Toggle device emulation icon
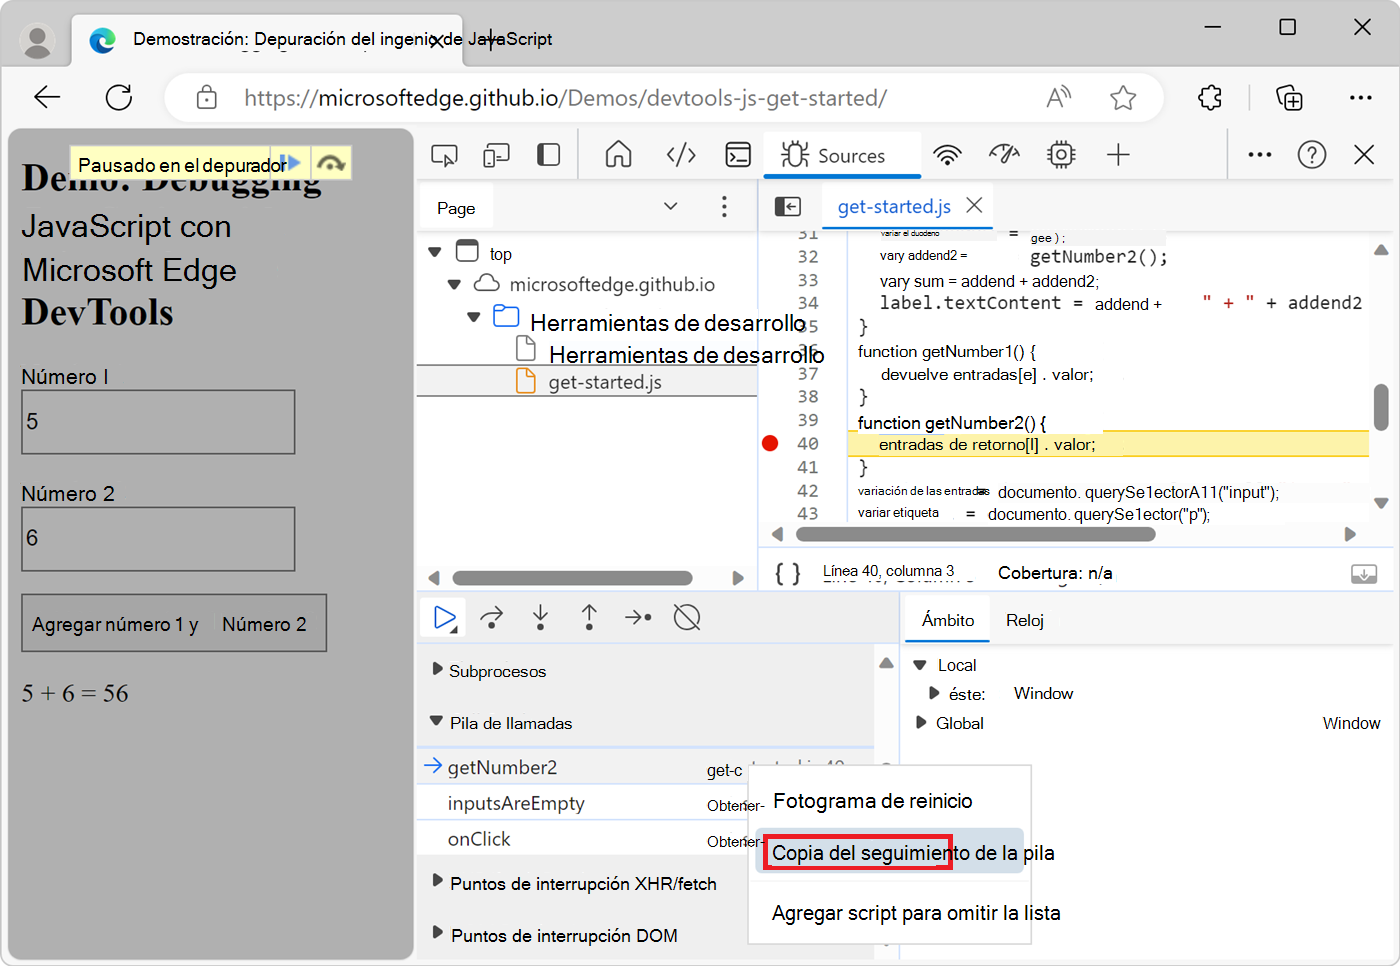 [x=496, y=155]
